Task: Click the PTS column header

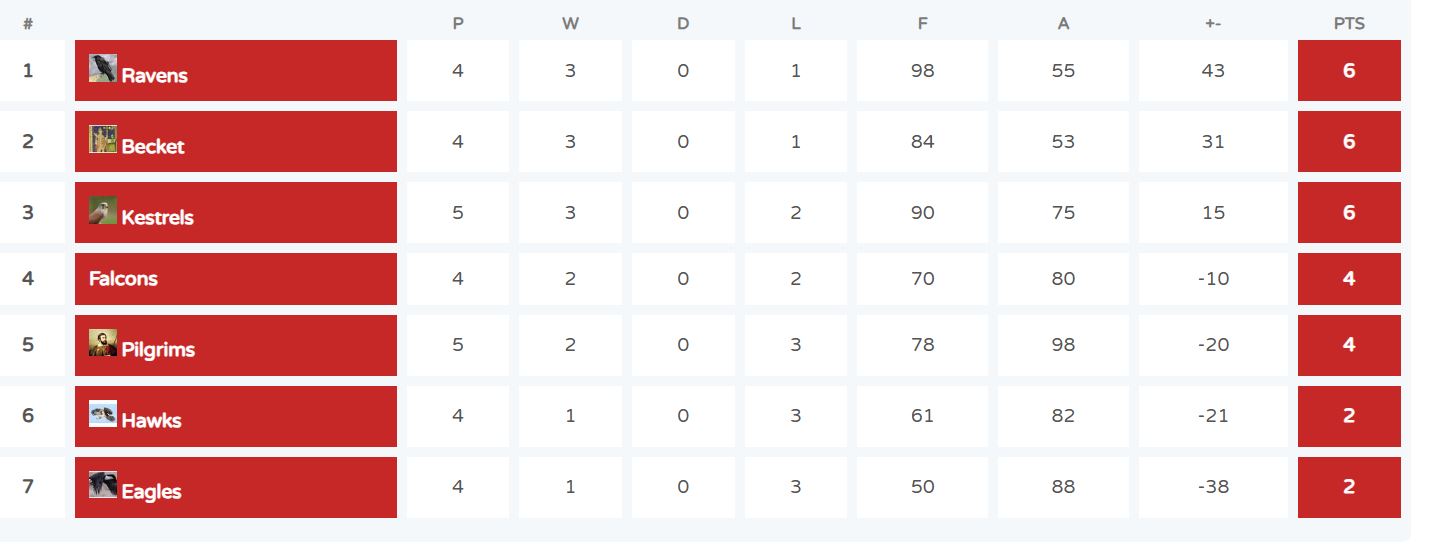Action: point(1349,23)
